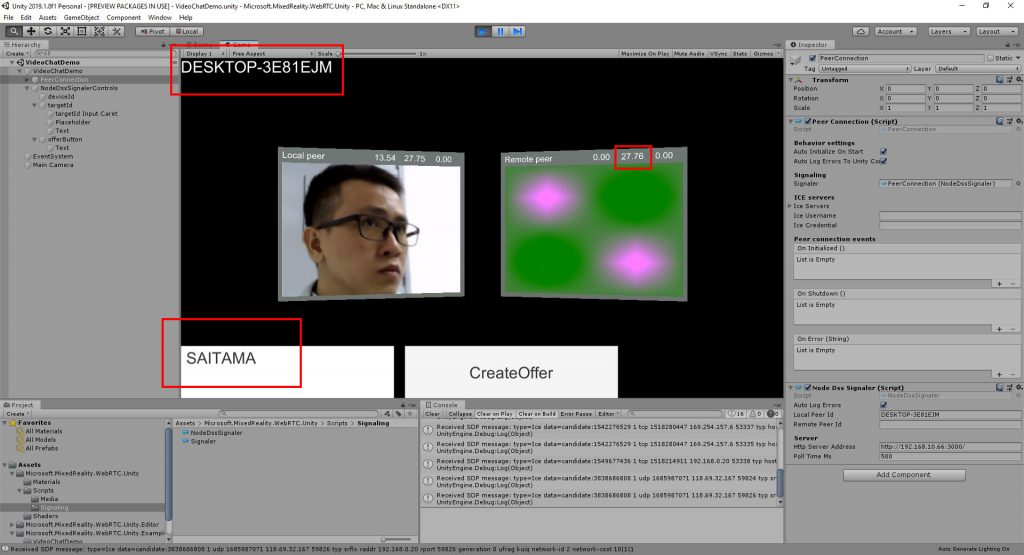Click the Pause button
Screen dimensions: 1024x555
[x=500, y=31]
